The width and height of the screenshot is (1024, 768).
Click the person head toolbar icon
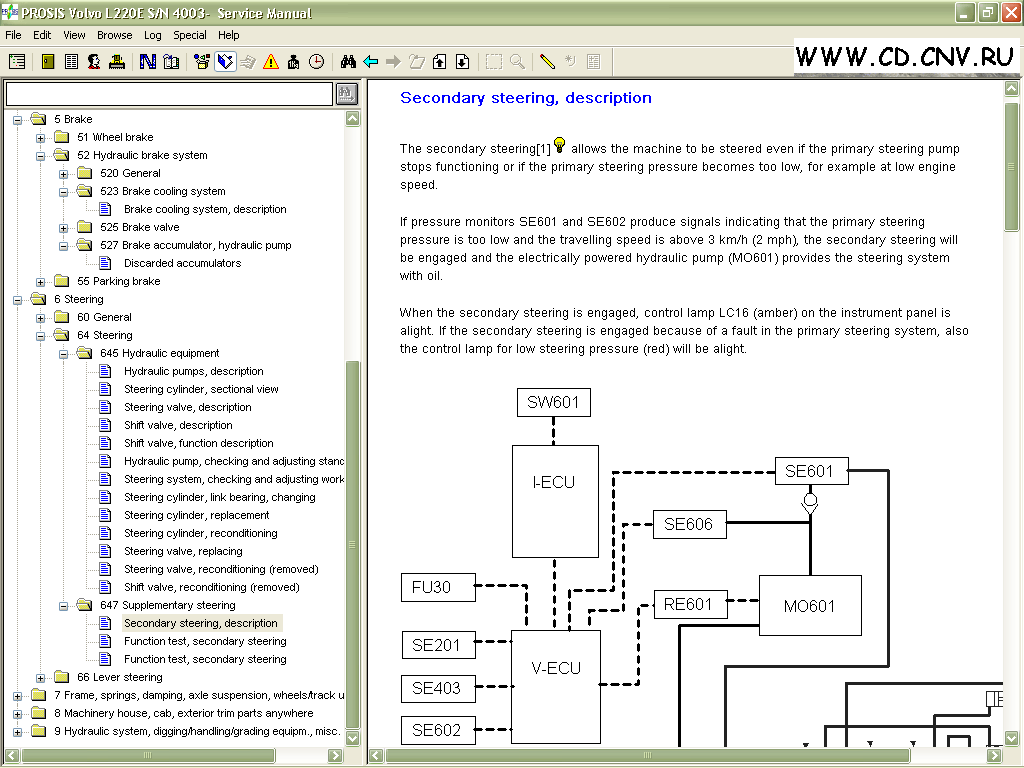tap(94, 62)
